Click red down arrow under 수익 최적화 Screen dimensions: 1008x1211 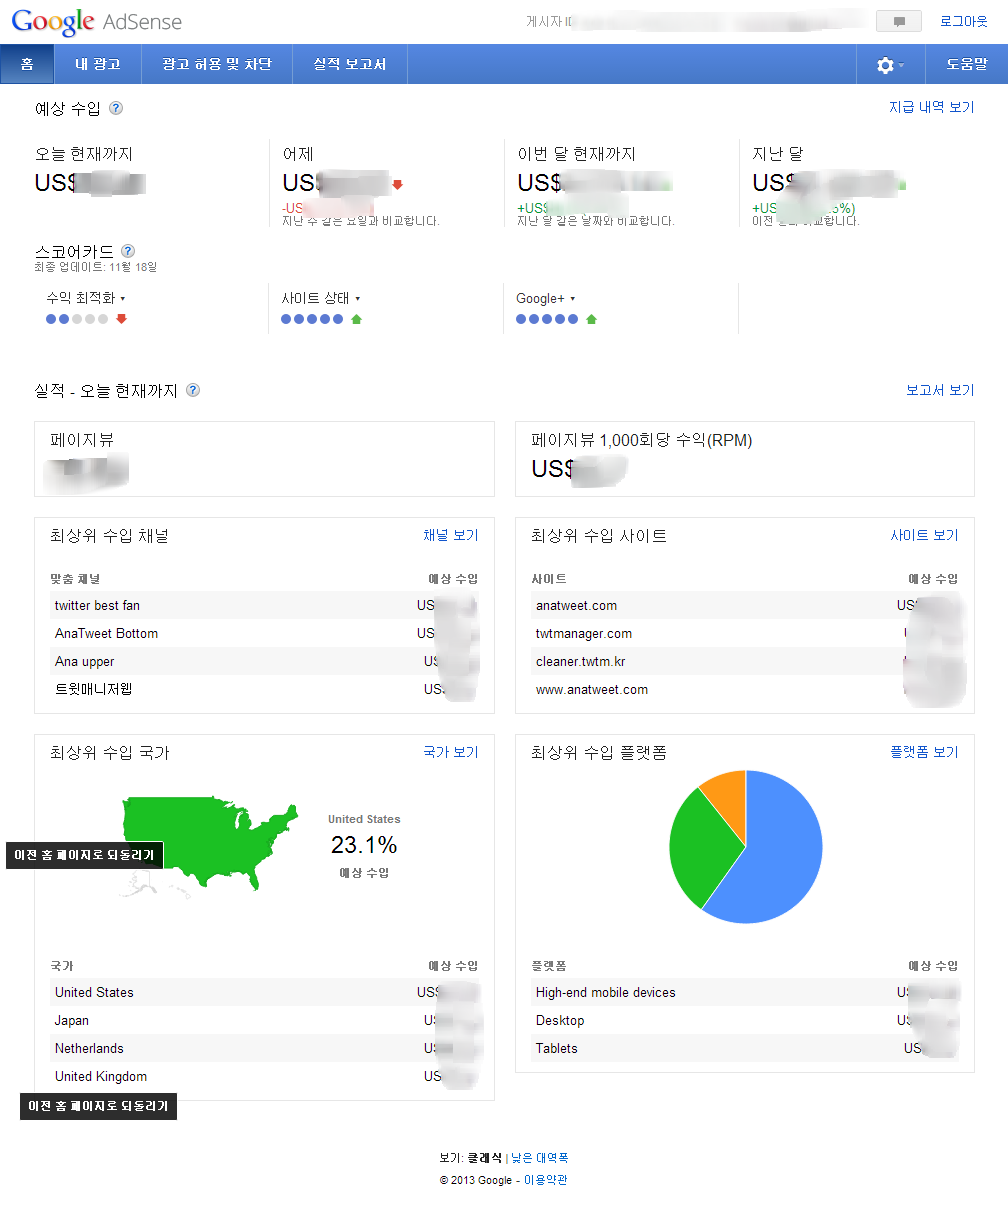(x=122, y=319)
